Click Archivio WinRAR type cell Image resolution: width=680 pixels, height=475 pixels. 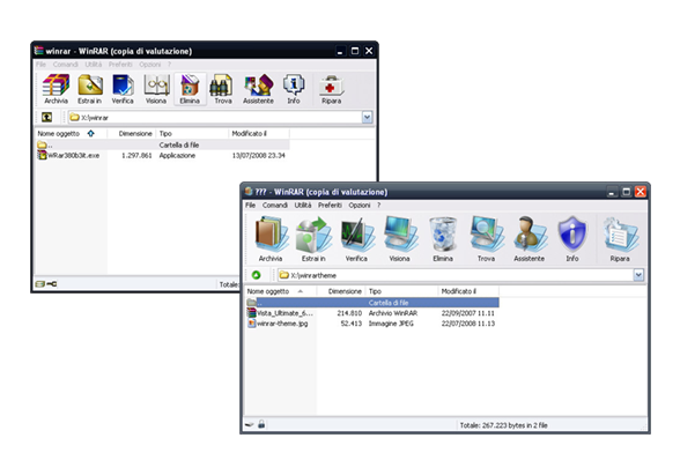(393, 313)
